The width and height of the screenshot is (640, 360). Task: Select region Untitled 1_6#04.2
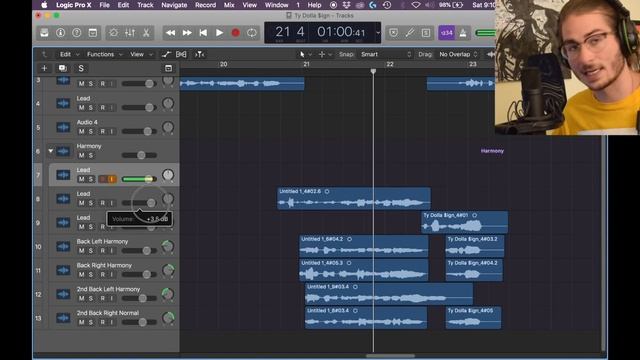point(364,246)
